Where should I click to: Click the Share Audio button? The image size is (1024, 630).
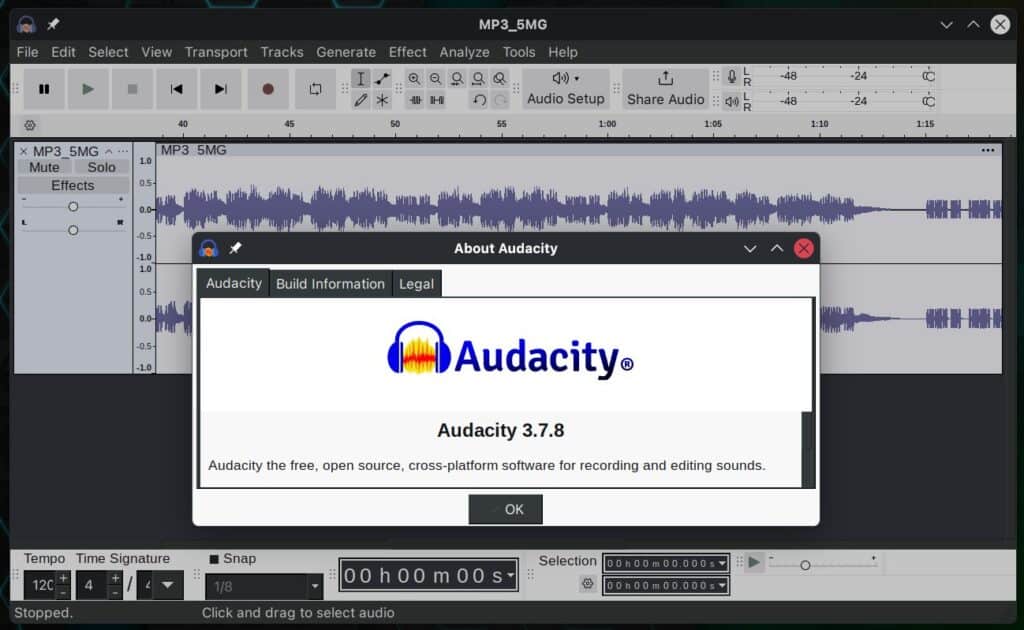[665, 89]
